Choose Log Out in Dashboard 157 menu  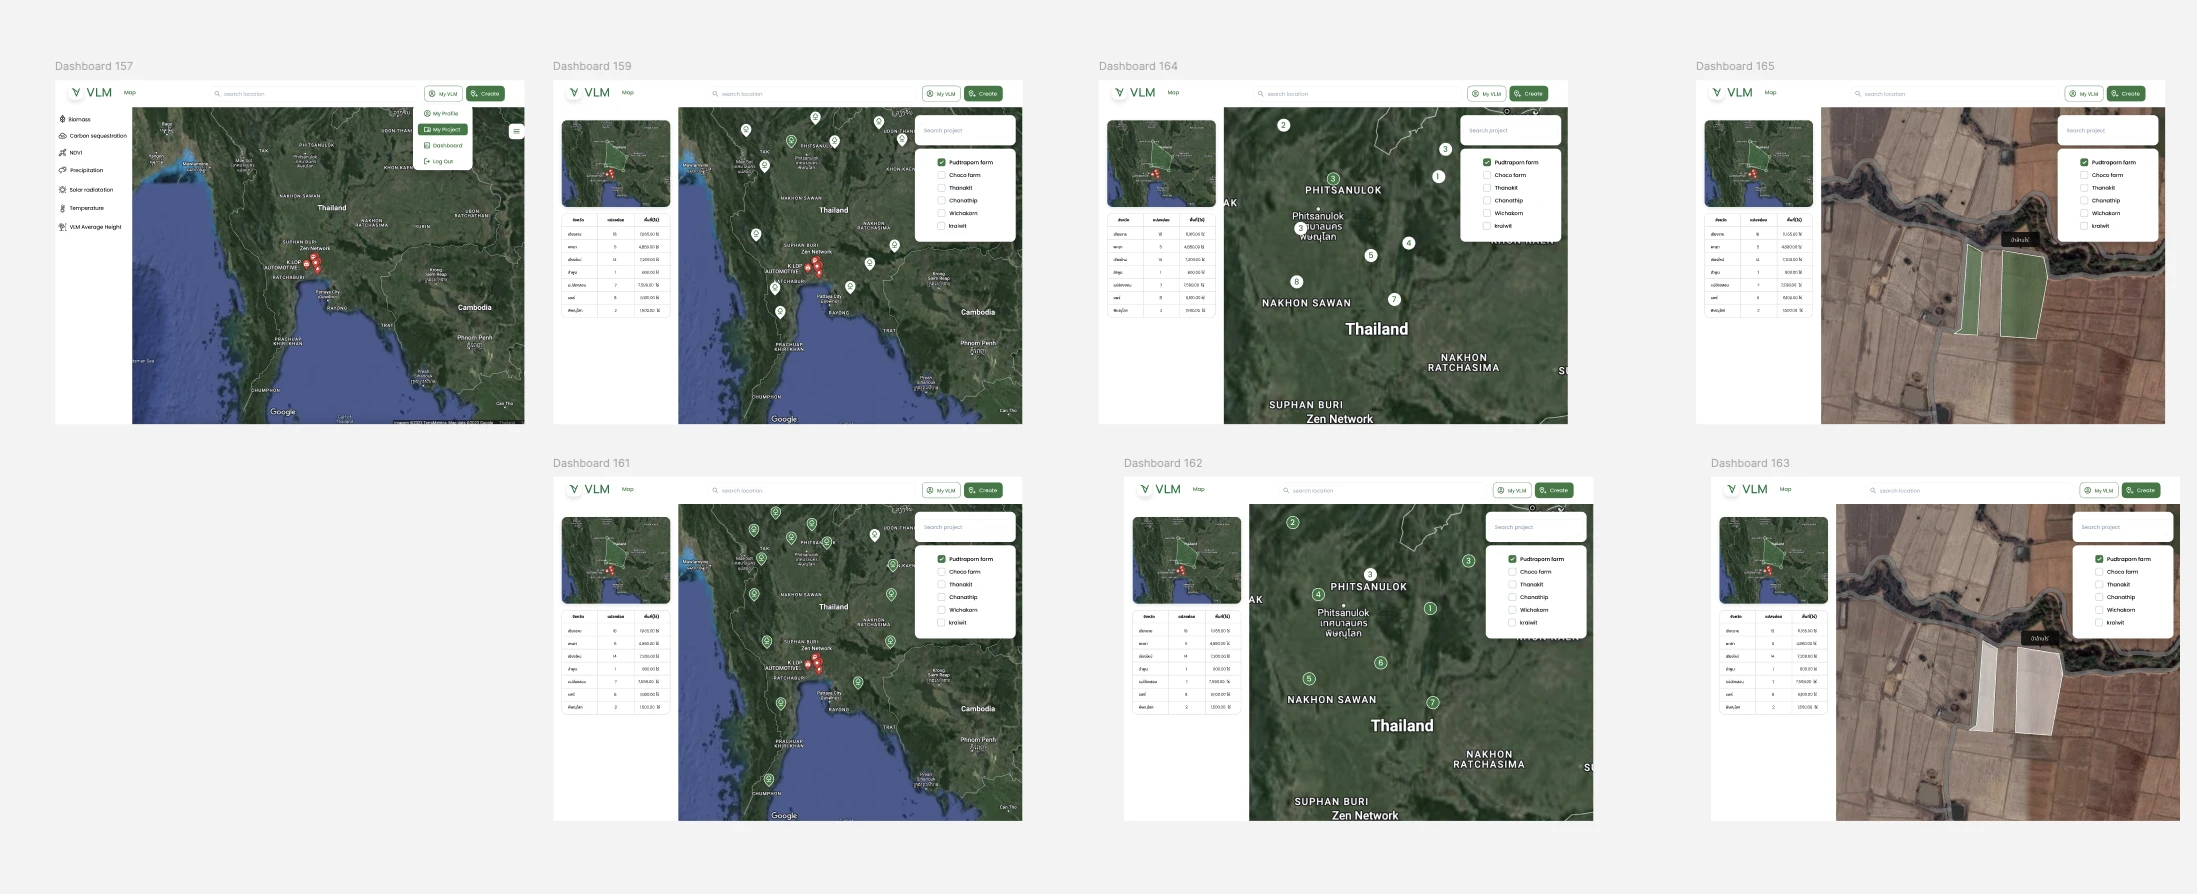click(x=439, y=161)
